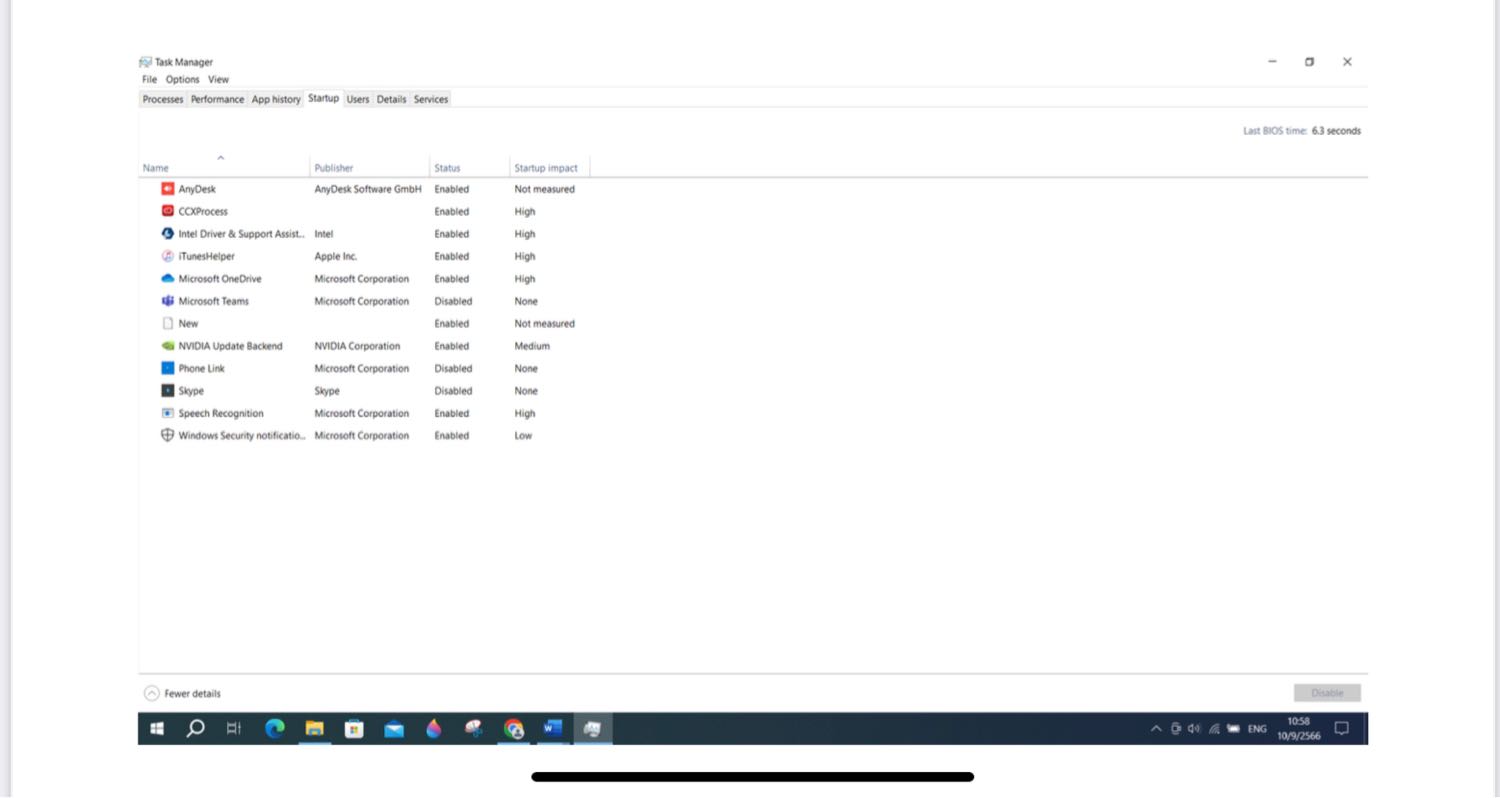Image resolution: width=1500 pixels, height=798 pixels.
Task: Click "Not measured" in the AnyDesk row
Action: tap(545, 189)
